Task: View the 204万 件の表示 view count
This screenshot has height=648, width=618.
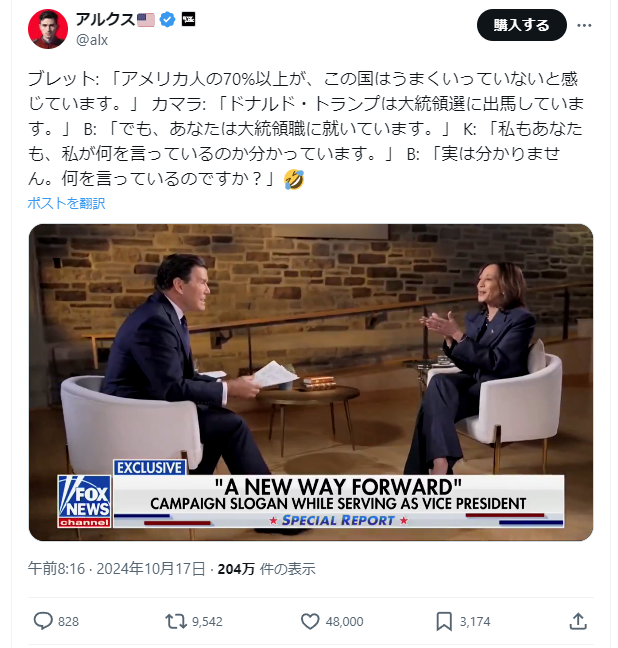Action: 267,569
